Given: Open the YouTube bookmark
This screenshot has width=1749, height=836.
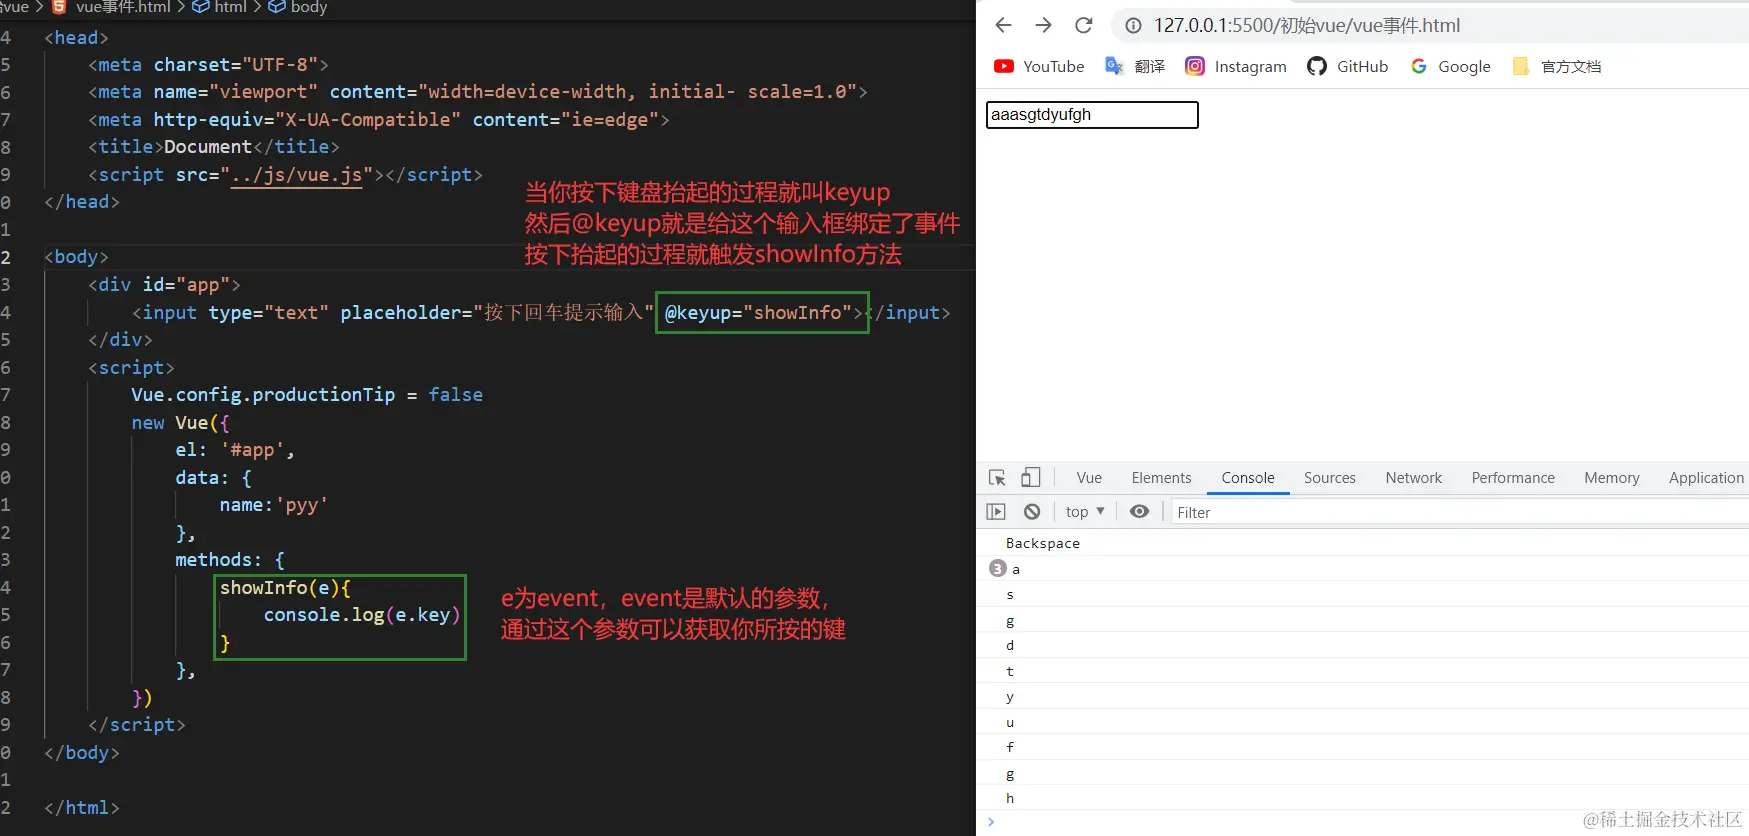Looking at the screenshot, I should 1039,66.
